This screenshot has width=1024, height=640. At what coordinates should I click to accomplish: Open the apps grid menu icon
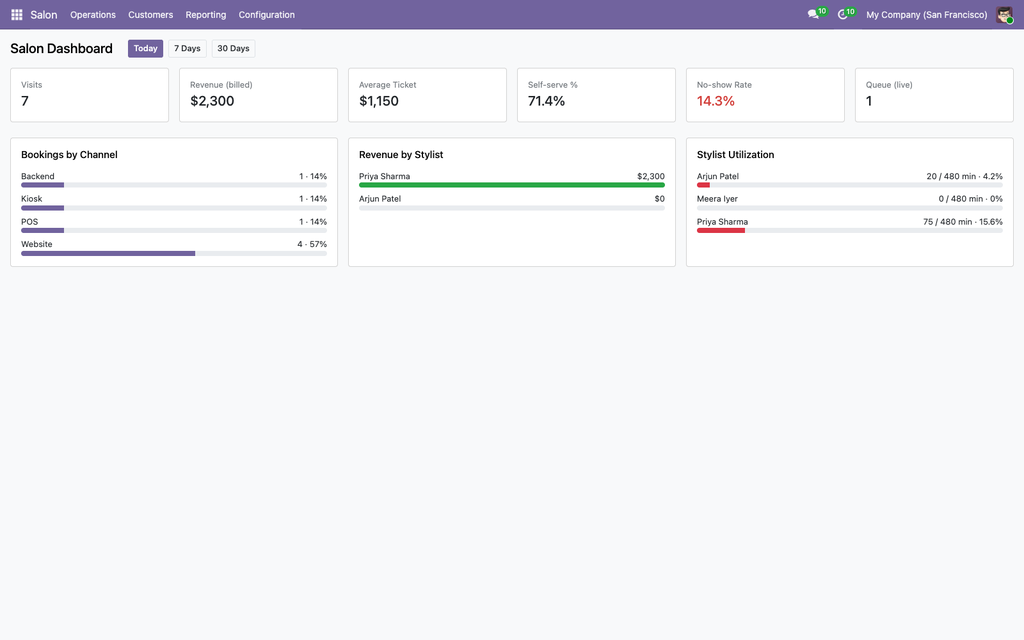(17, 14)
